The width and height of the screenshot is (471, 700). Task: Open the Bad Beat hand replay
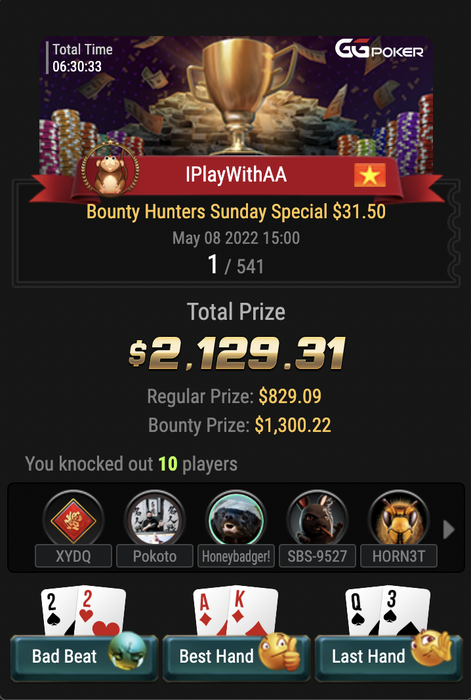(x=84, y=657)
